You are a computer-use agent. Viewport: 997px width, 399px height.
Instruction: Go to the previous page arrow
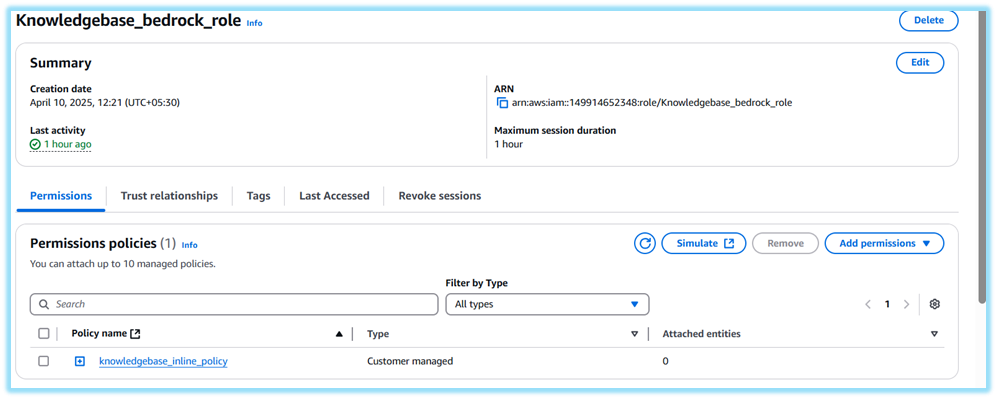coord(868,304)
